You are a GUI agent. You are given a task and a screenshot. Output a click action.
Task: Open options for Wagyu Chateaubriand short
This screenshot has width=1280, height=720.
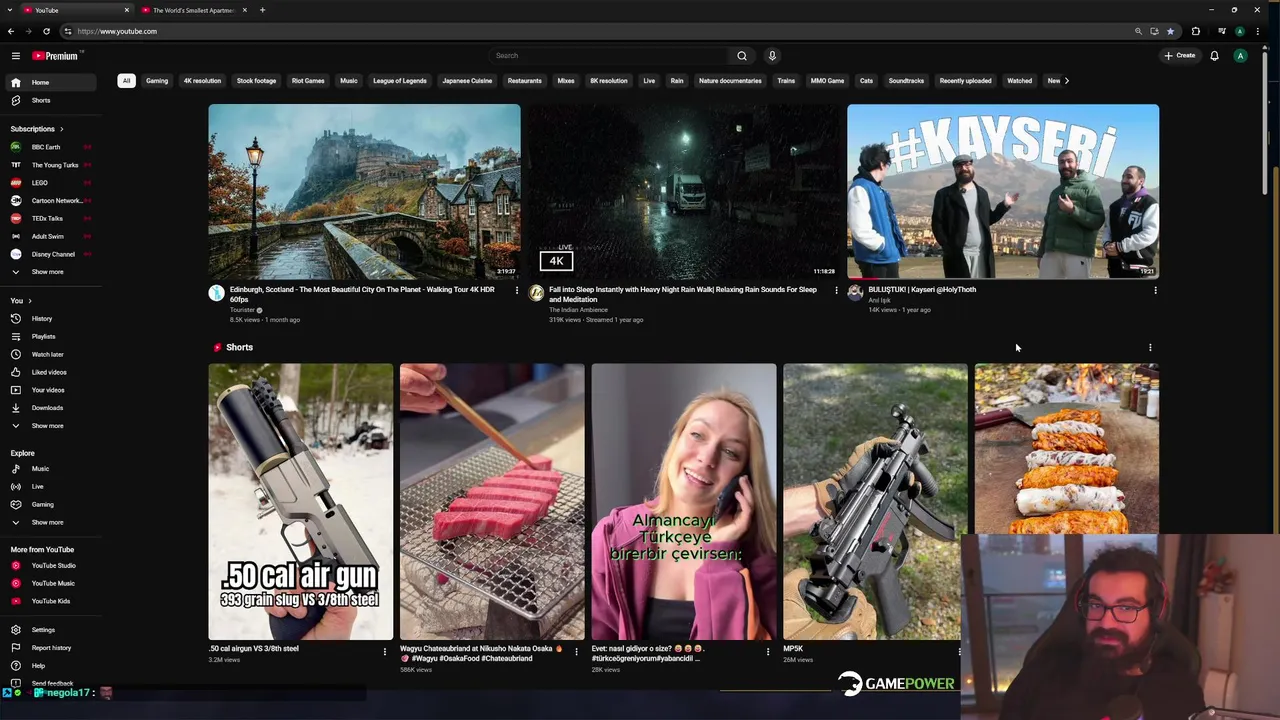click(576, 651)
